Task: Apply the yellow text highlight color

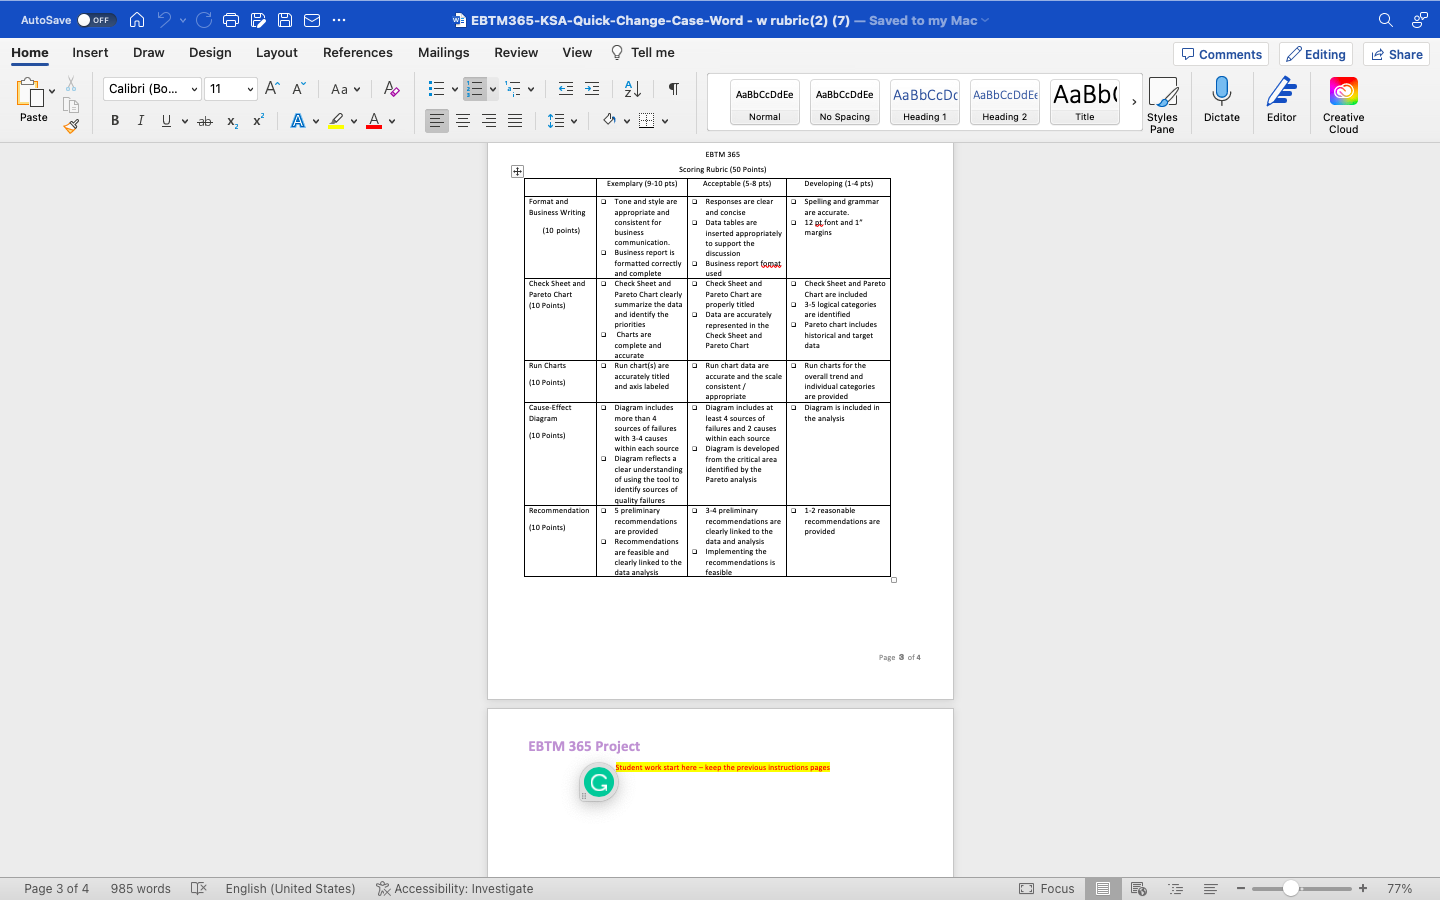Action: 336,121
